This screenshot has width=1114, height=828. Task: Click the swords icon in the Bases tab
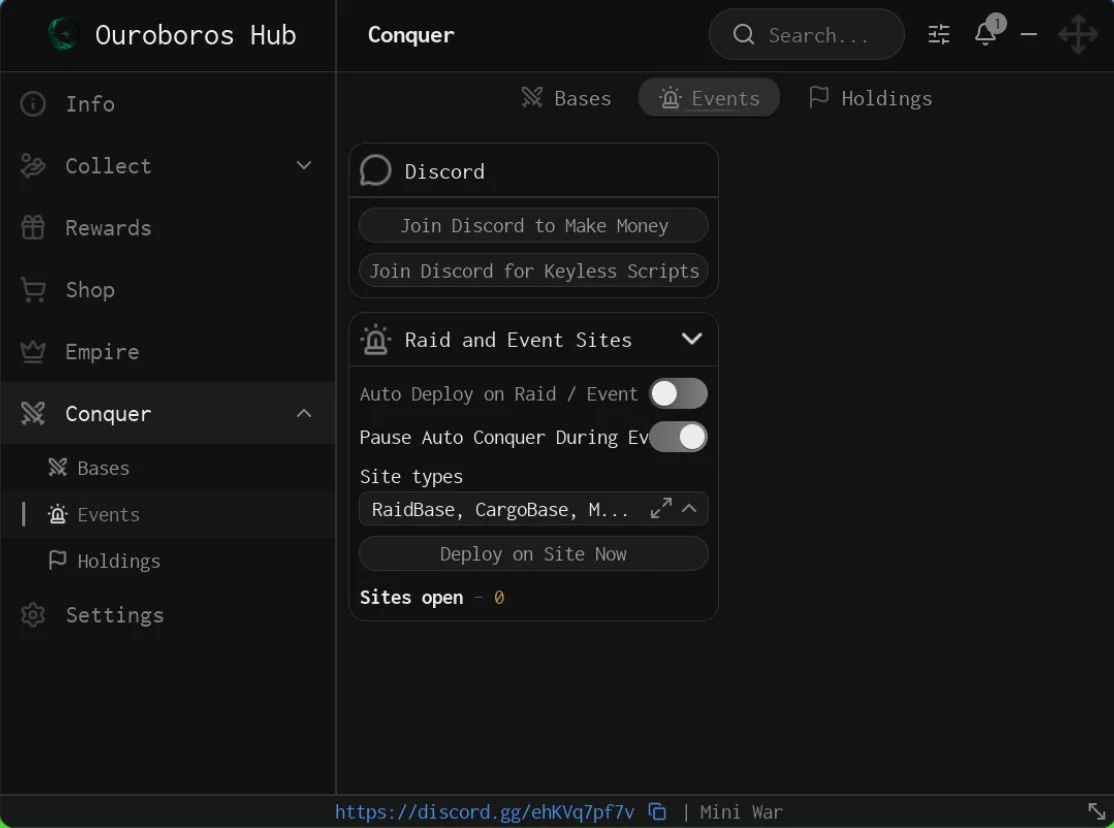click(531, 97)
